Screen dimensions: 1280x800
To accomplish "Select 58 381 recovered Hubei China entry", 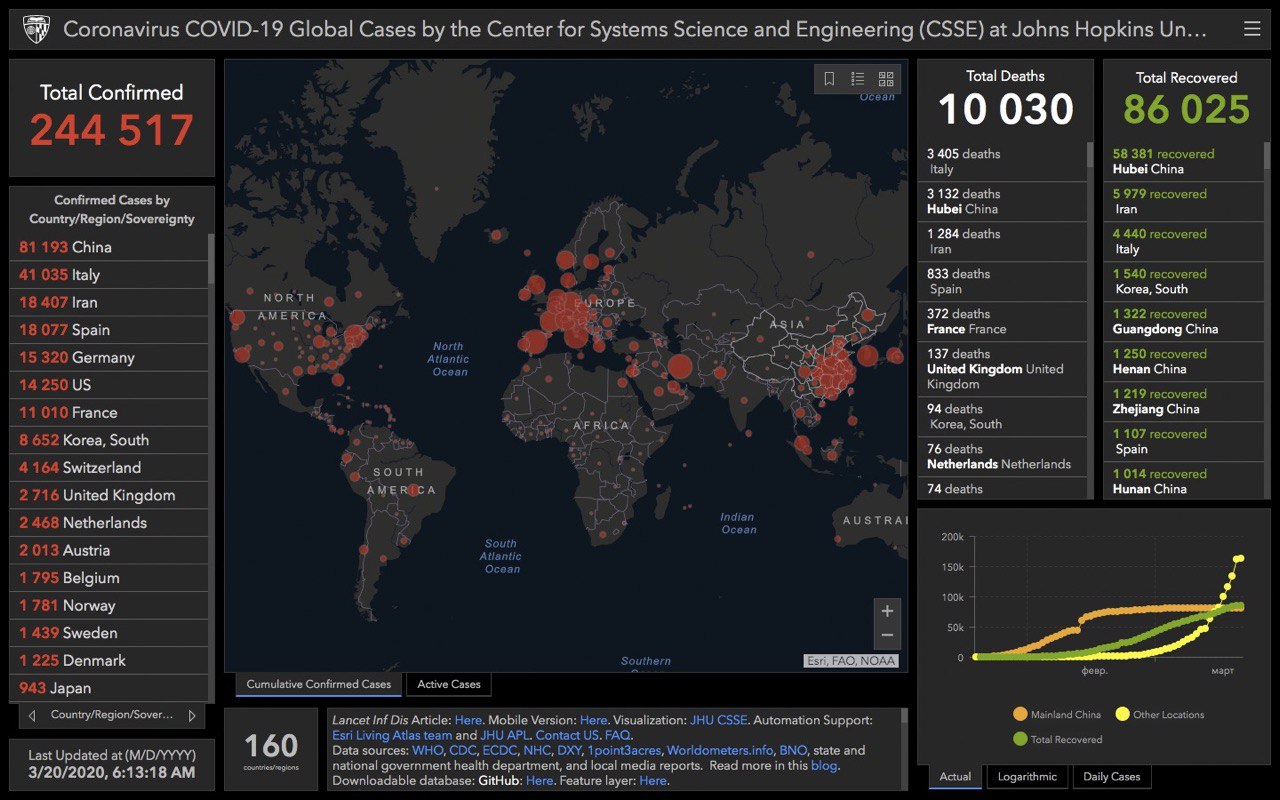I will click(1184, 161).
